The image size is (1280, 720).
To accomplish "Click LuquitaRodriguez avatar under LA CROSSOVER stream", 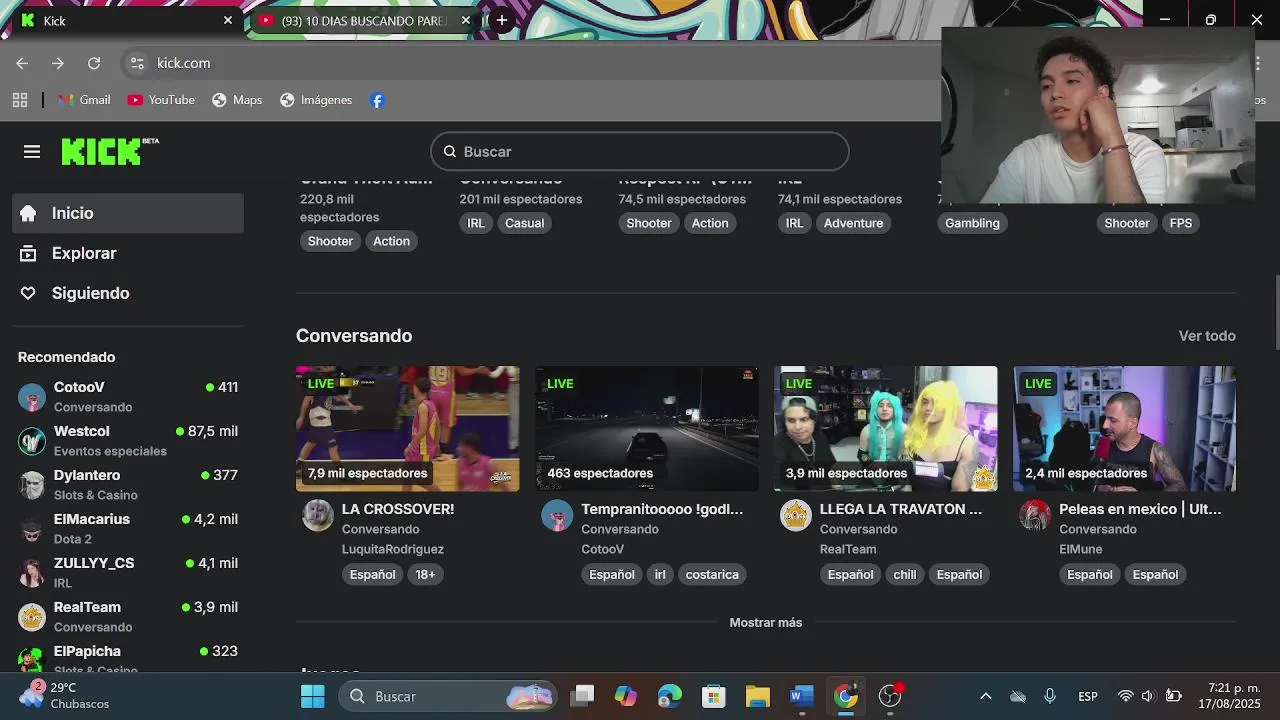I will pyautogui.click(x=318, y=515).
